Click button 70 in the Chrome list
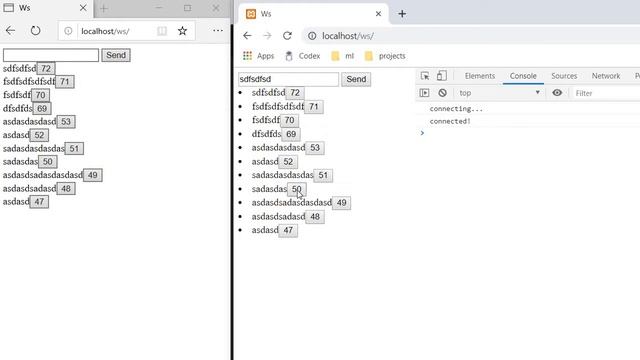640x360 pixels. (x=289, y=120)
